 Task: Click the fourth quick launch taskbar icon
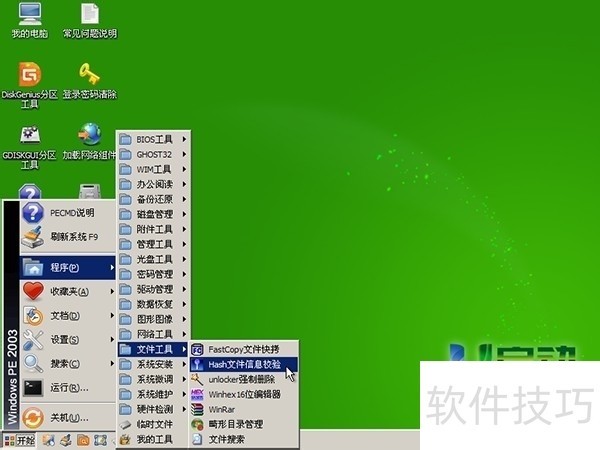point(100,440)
